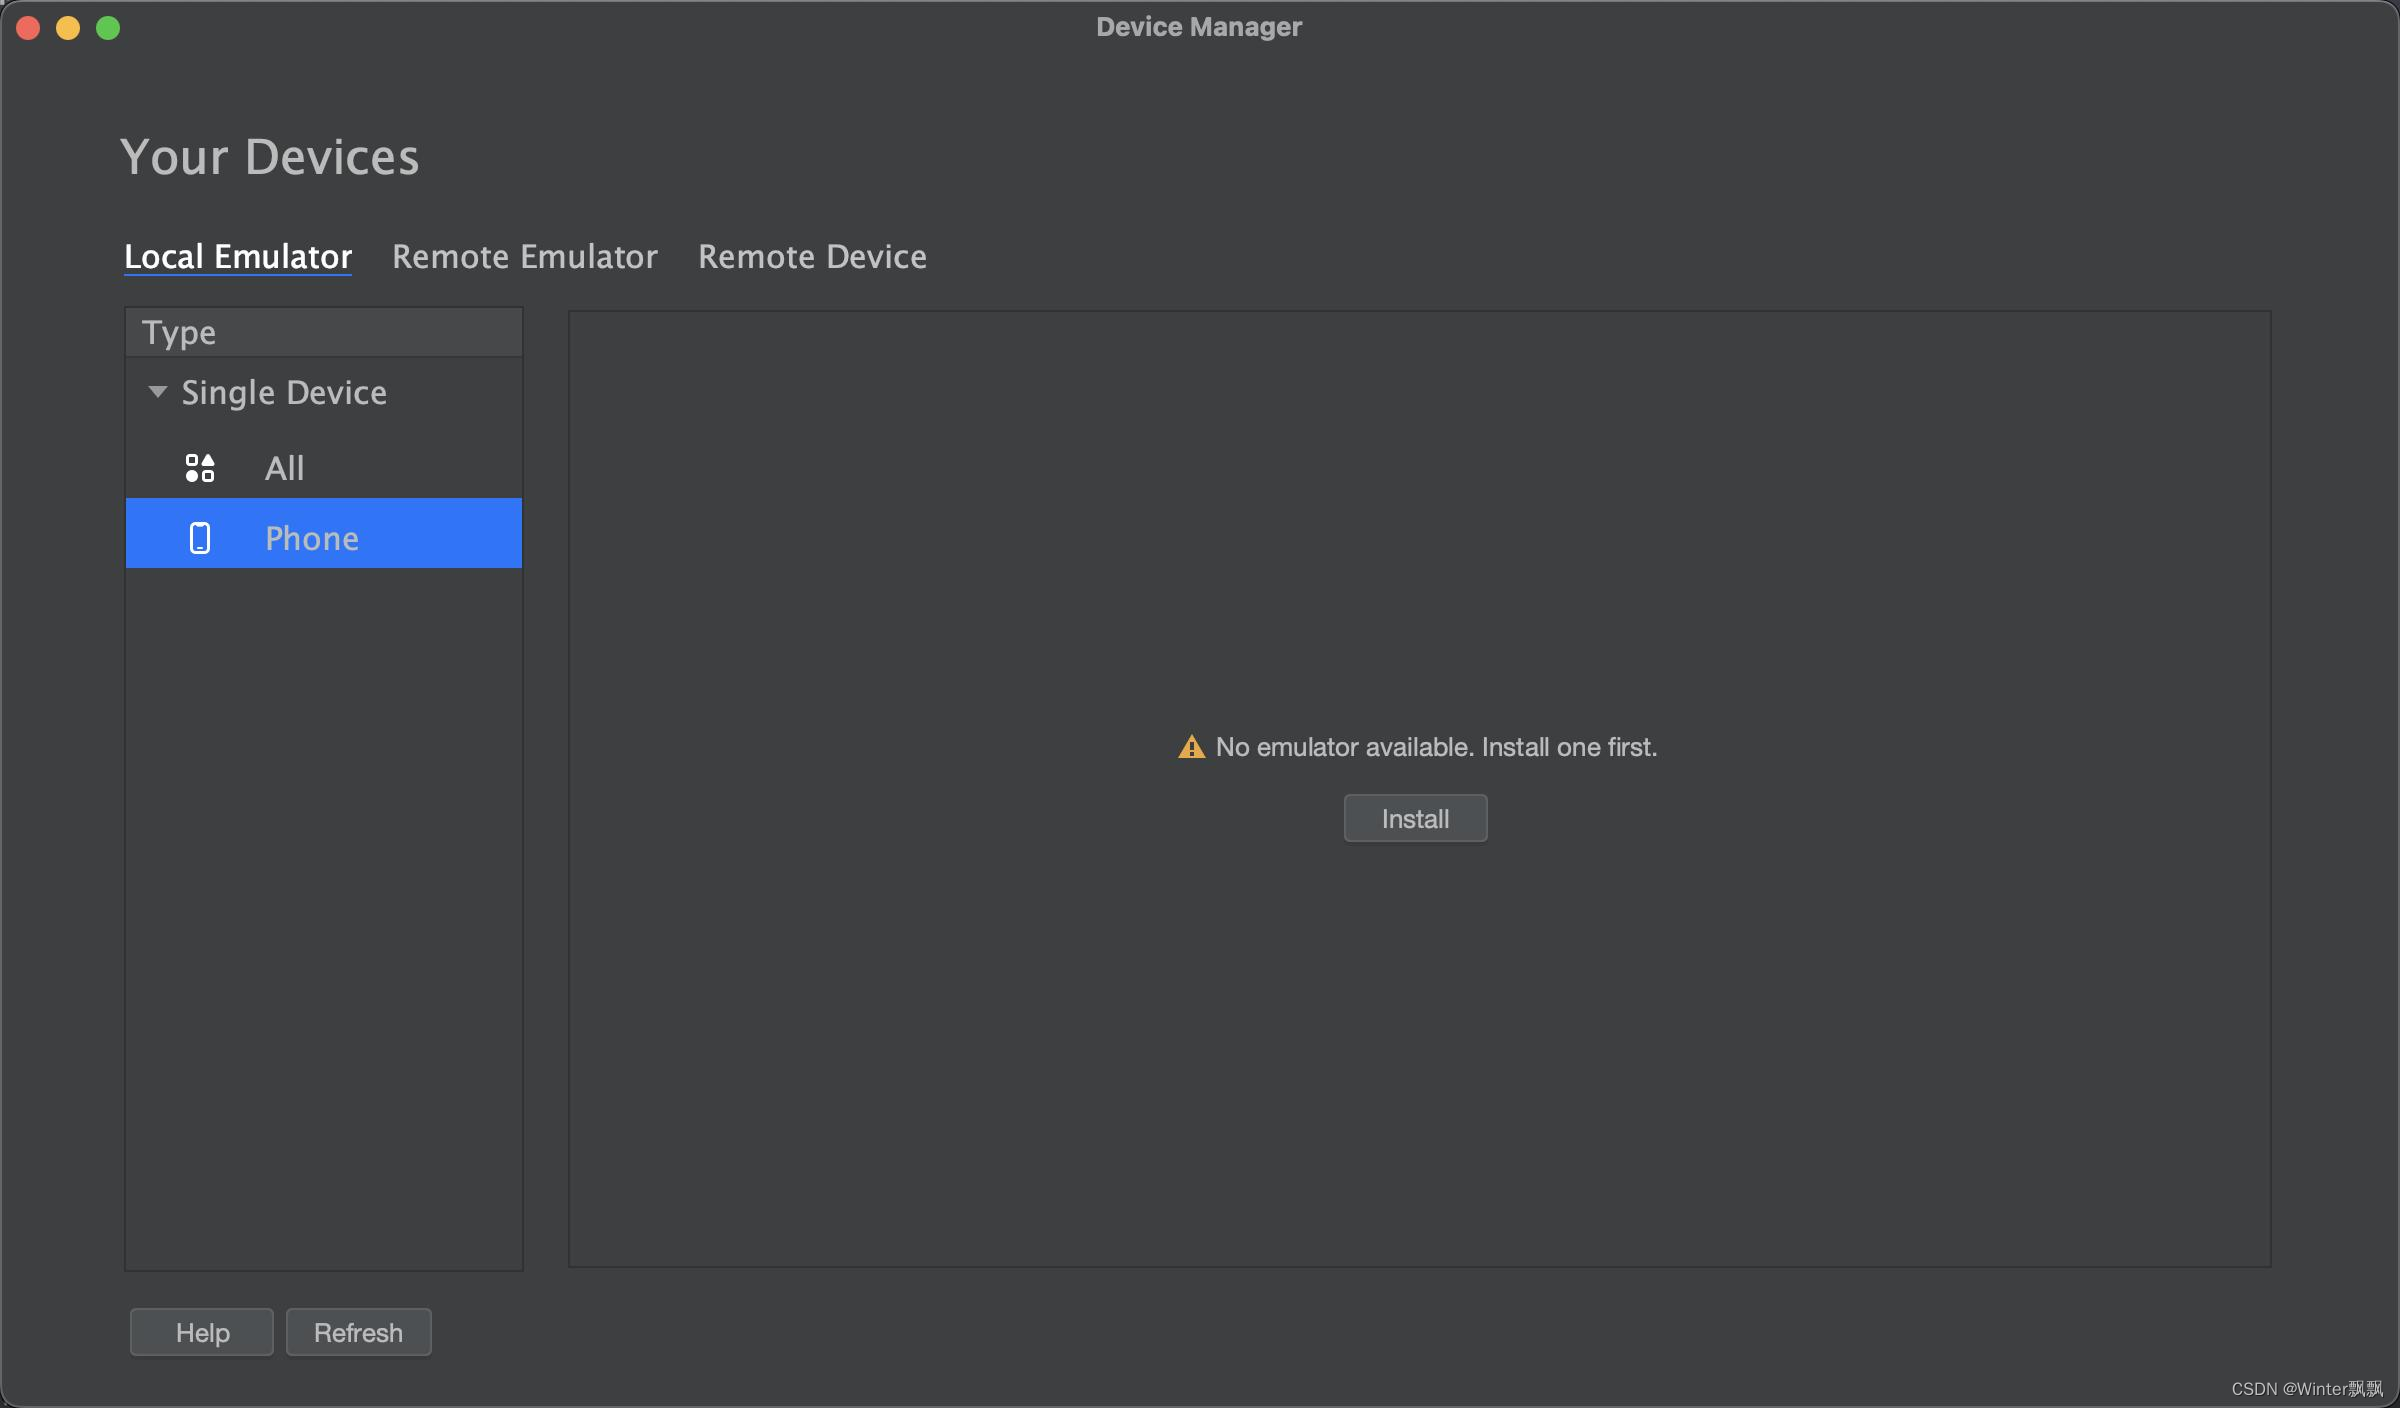Select the Phone device type row
2400x1408 pixels.
pyautogui.click(x=312, y=538)
